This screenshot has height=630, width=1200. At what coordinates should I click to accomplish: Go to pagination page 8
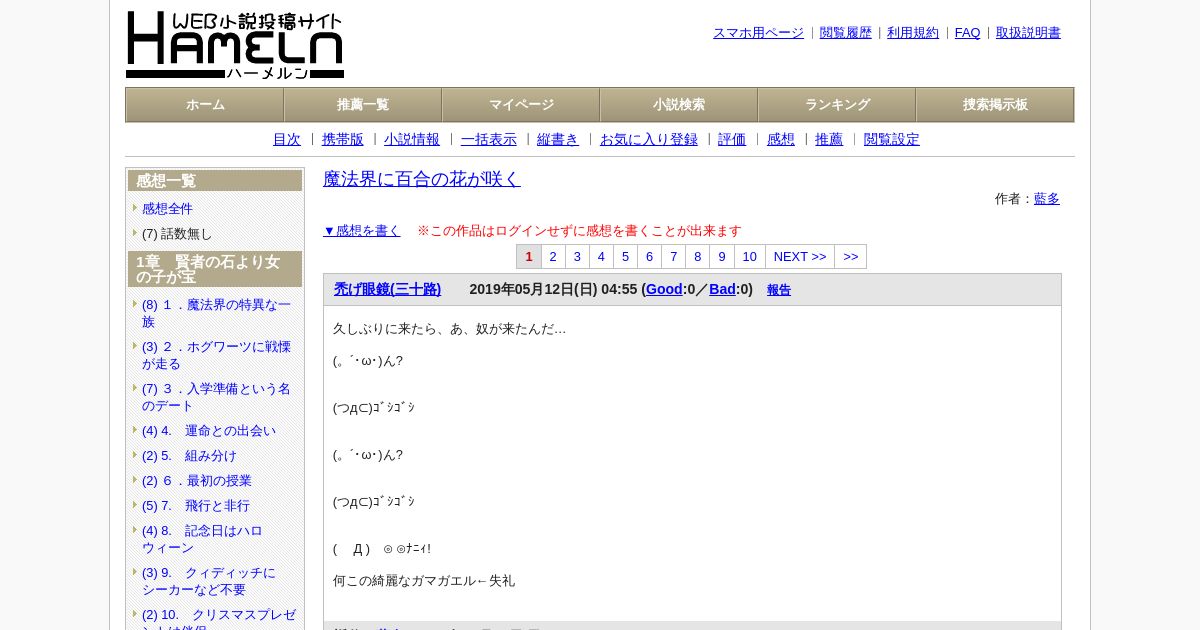(x=697, y=257)
